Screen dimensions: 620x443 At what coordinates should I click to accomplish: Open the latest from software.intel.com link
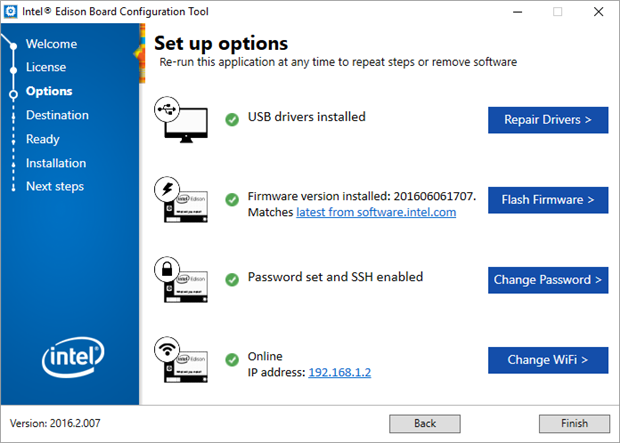point(376,213)
